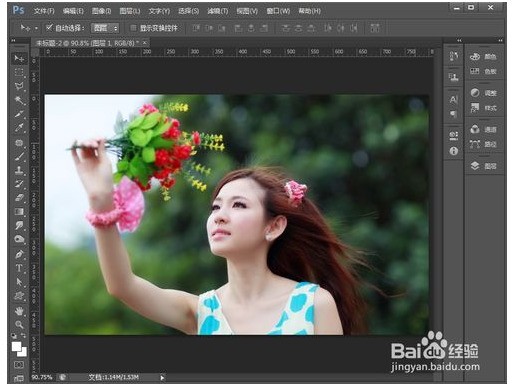Select the Brush tool
Image resolution: width=512 pixels, height=388 pixels.
tap(19, 156)
